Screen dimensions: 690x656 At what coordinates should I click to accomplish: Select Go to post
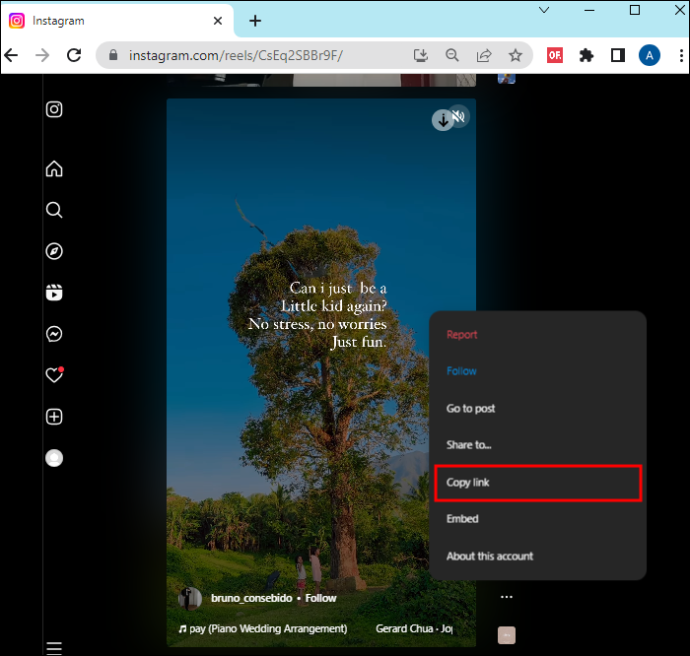point(470,408)
